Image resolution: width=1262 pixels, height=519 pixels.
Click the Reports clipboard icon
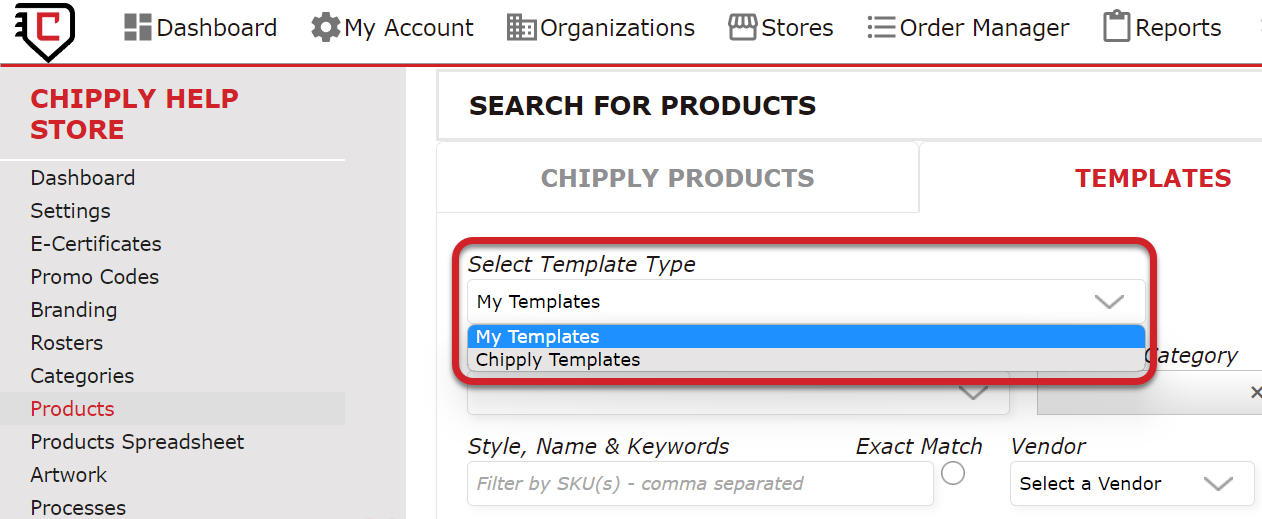click(1117, 27)
